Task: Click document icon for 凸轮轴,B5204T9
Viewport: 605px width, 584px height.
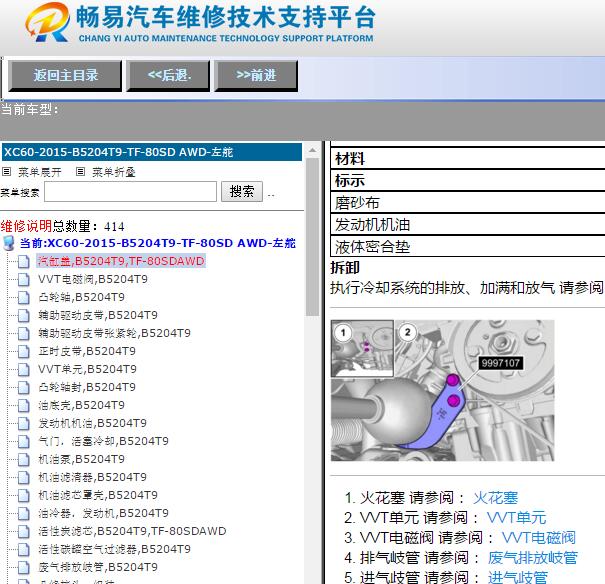Action: tap(24, 297)
